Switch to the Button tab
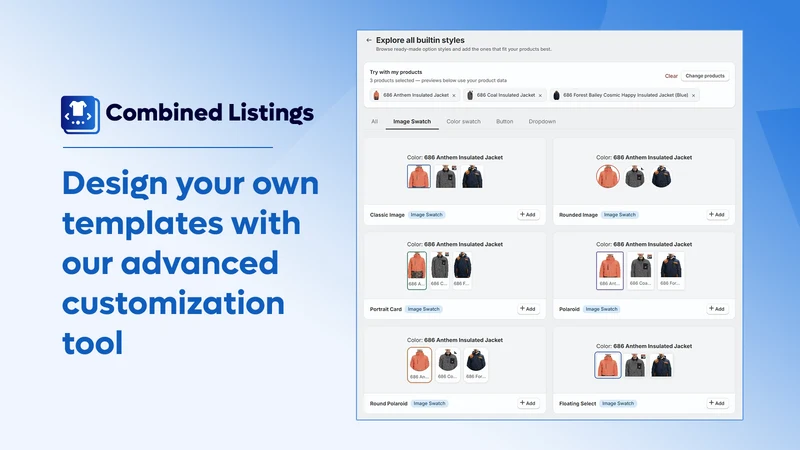Viewport: 800px width, 450px height. pyautogui.click(x=505, y=121)
